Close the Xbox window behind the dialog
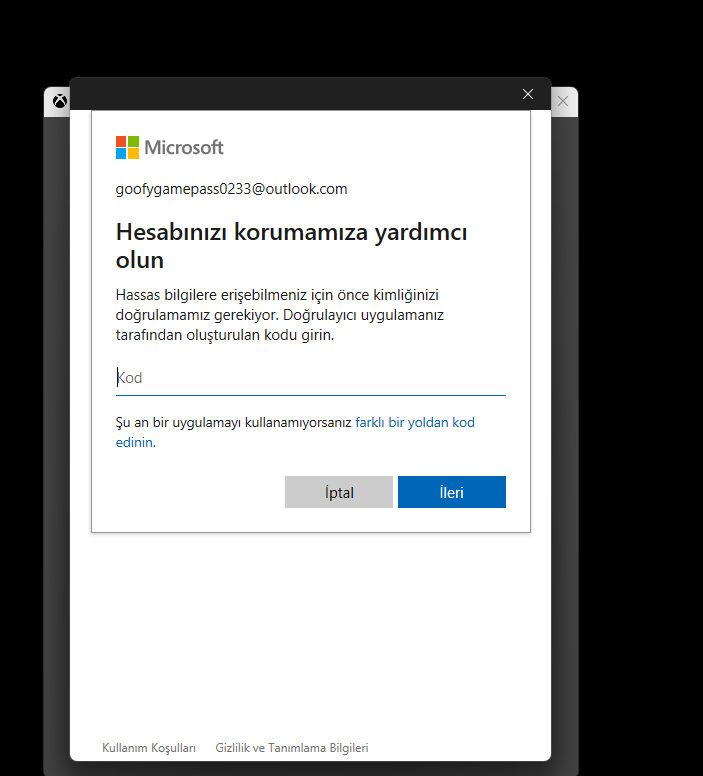Screen dimensions: 703x776 563,101
